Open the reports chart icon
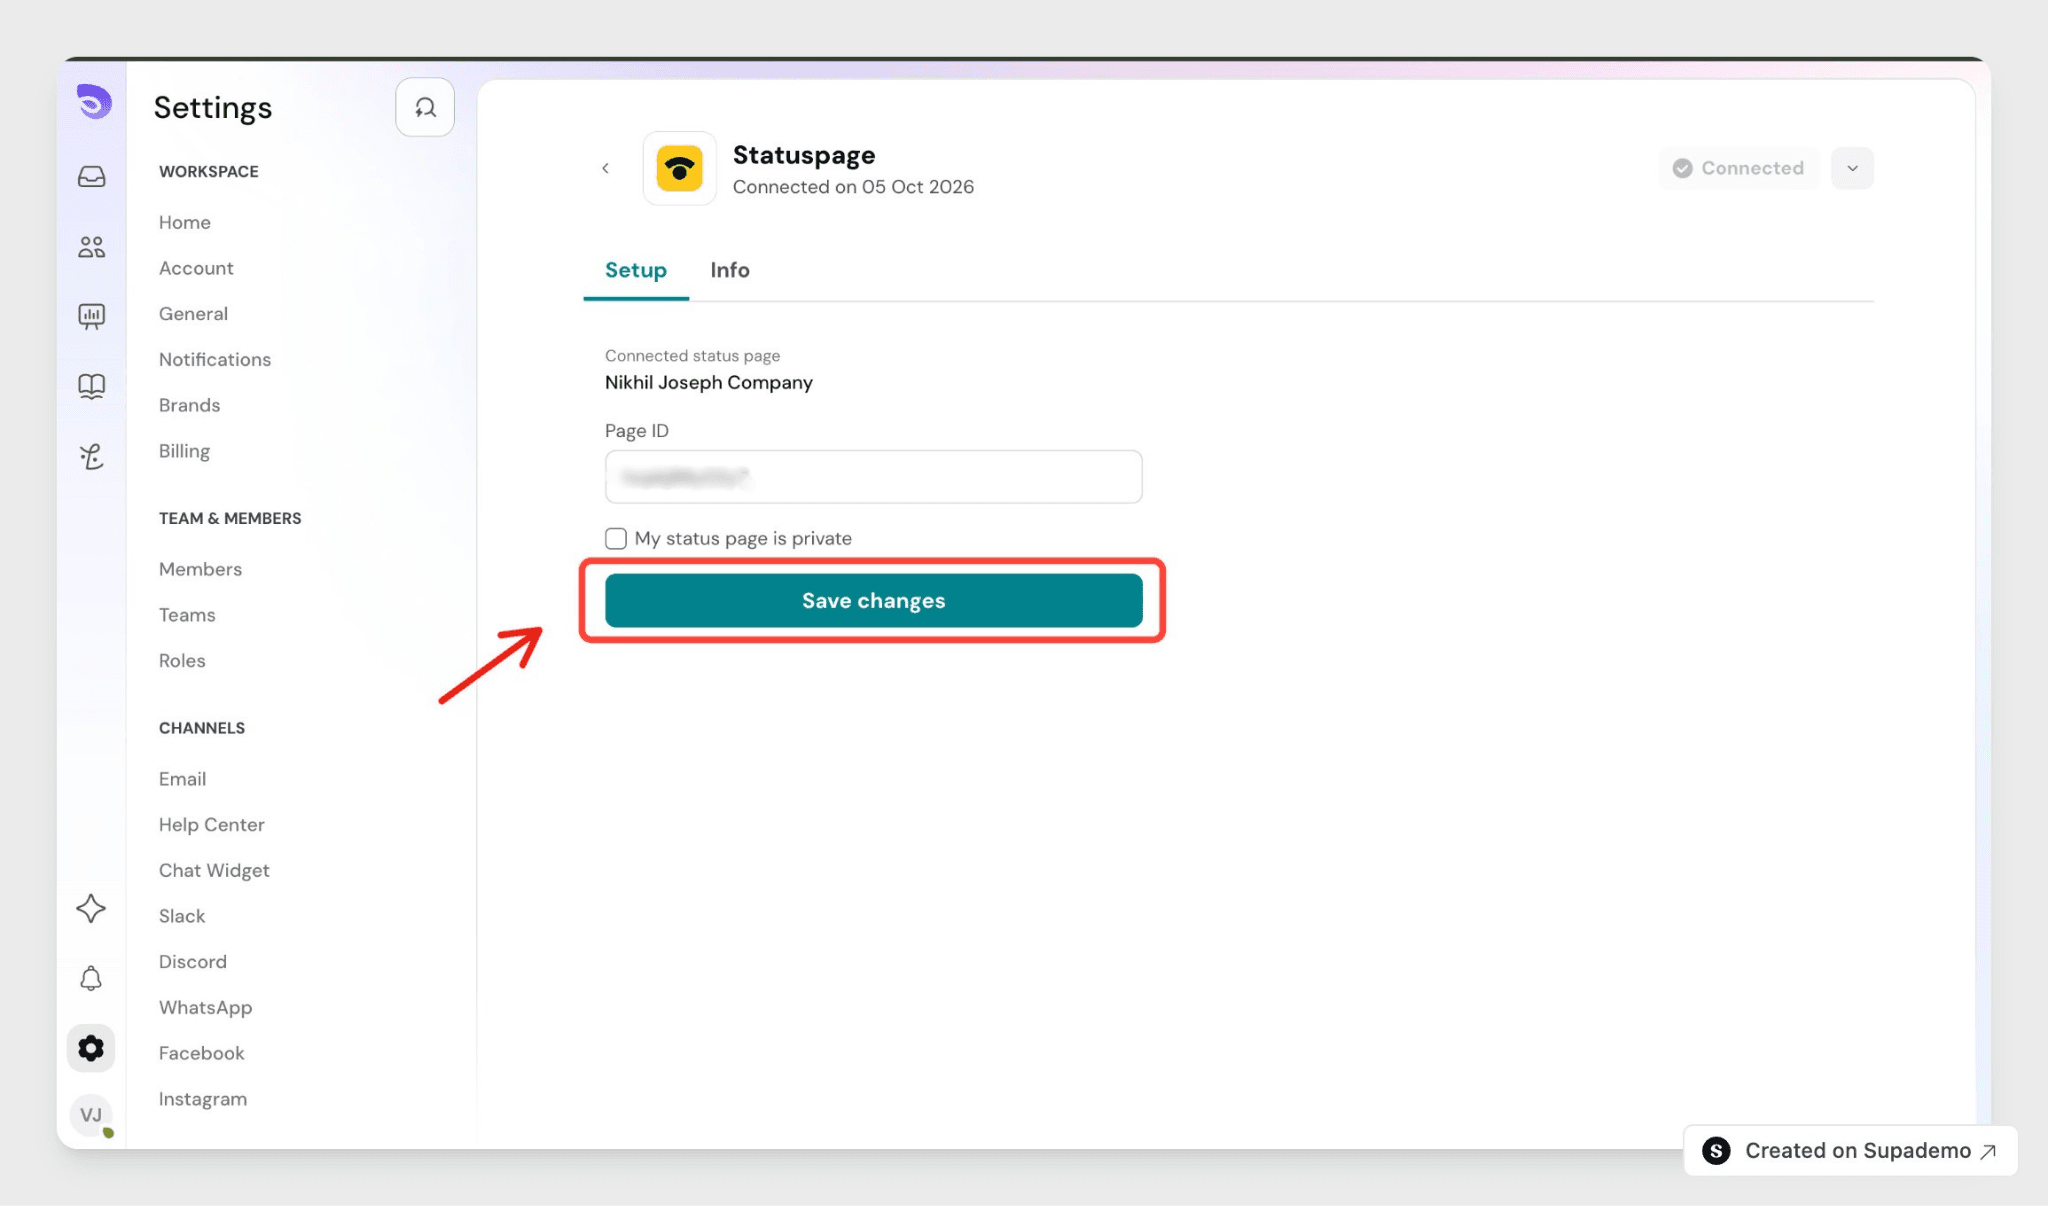The width and height of the screenshot is (2048, 1206). click(91, 317)
